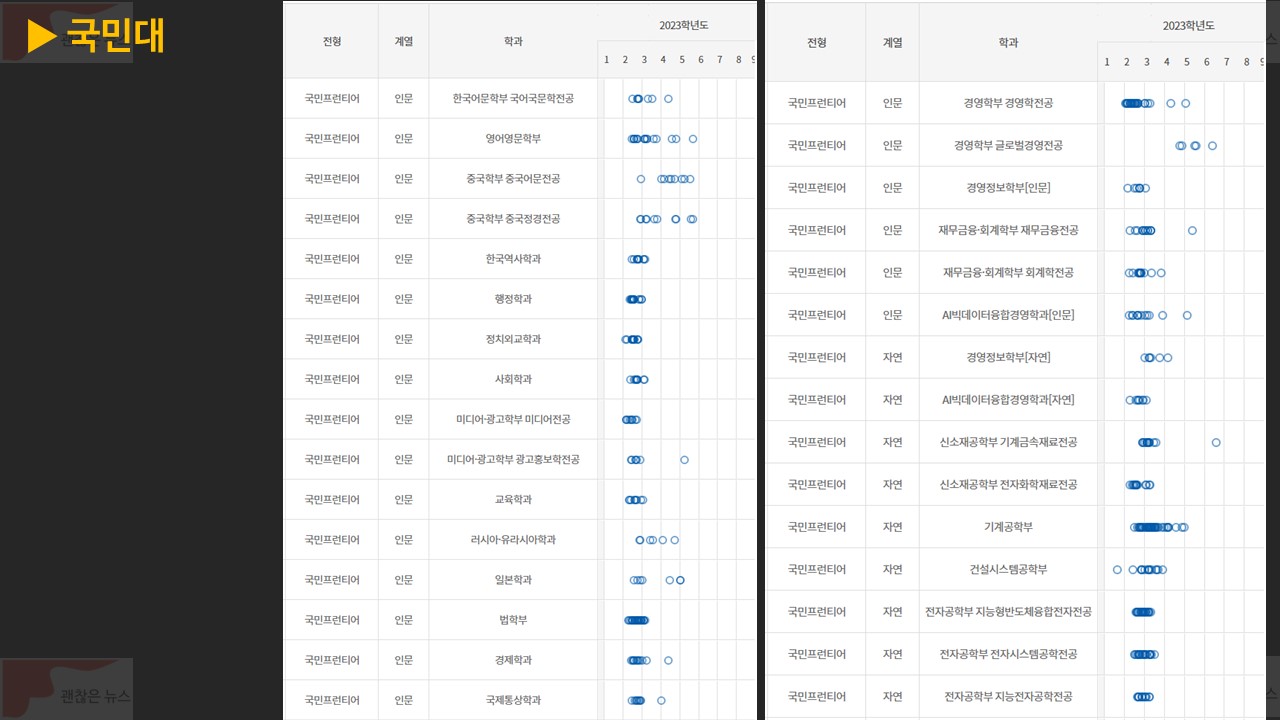1280x720 pixels.
Task: Click 인문 in the 경영학부 글로벌경영전공 row
Action: tap(892, 145)
